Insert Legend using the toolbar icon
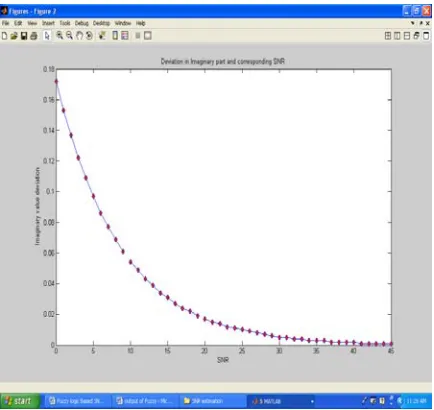This screenshot has height=410, width=434. (x=125, y=35)
